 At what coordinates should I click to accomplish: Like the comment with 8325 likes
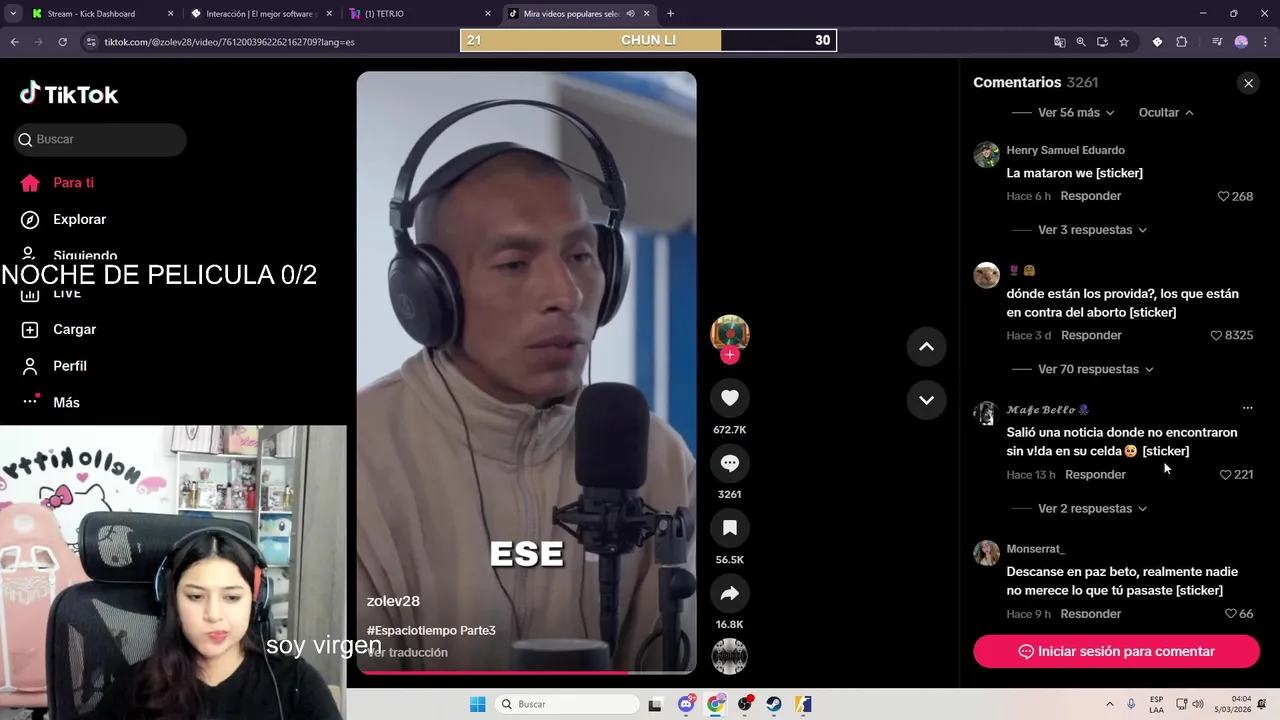click(1216, 335)
